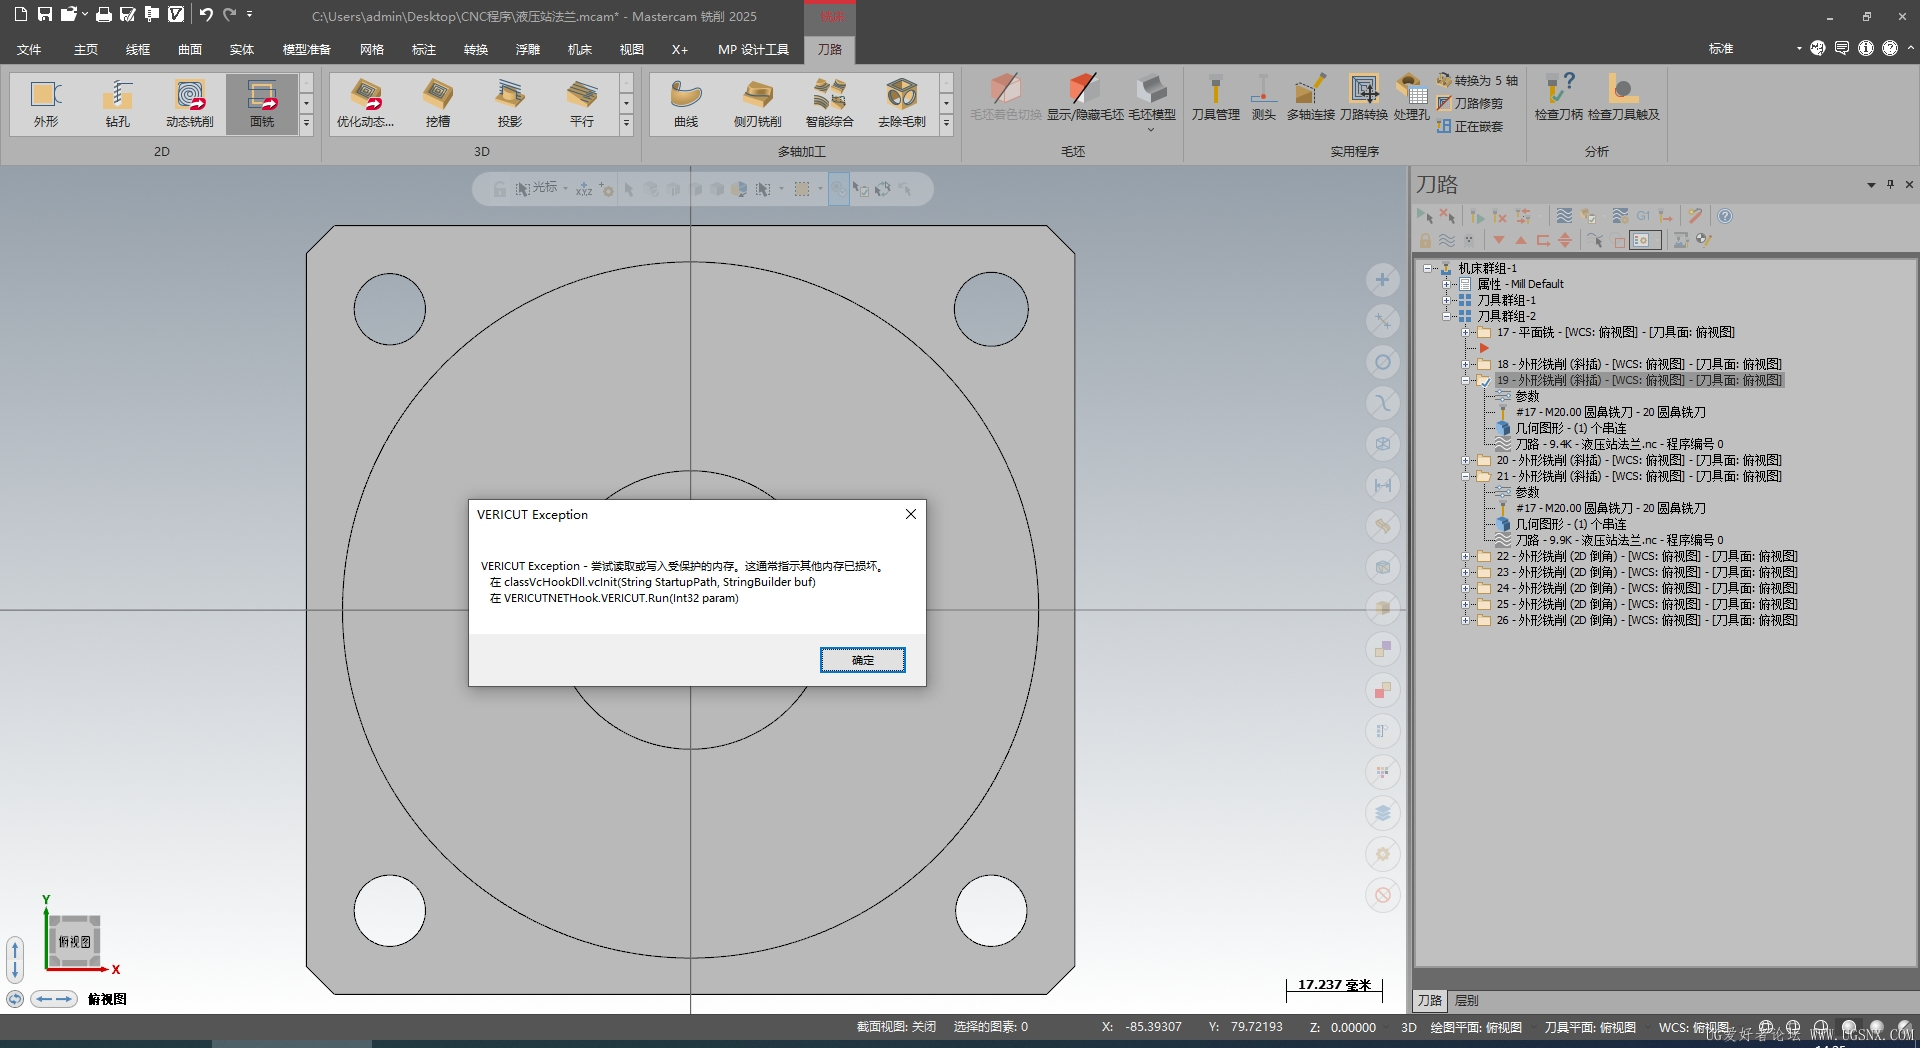
Task: Click select all operations icon in 刀路 panel
Action: click(x=1425, y=216)
